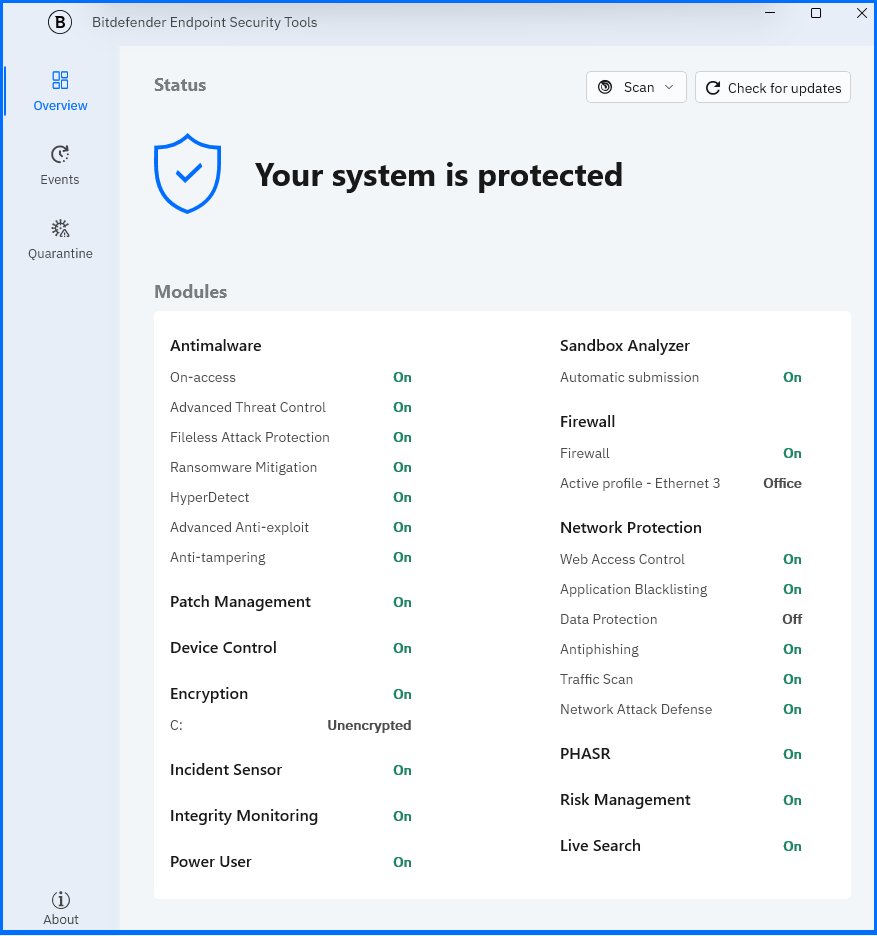Toggle the Antiphishing status

(792, 649)
